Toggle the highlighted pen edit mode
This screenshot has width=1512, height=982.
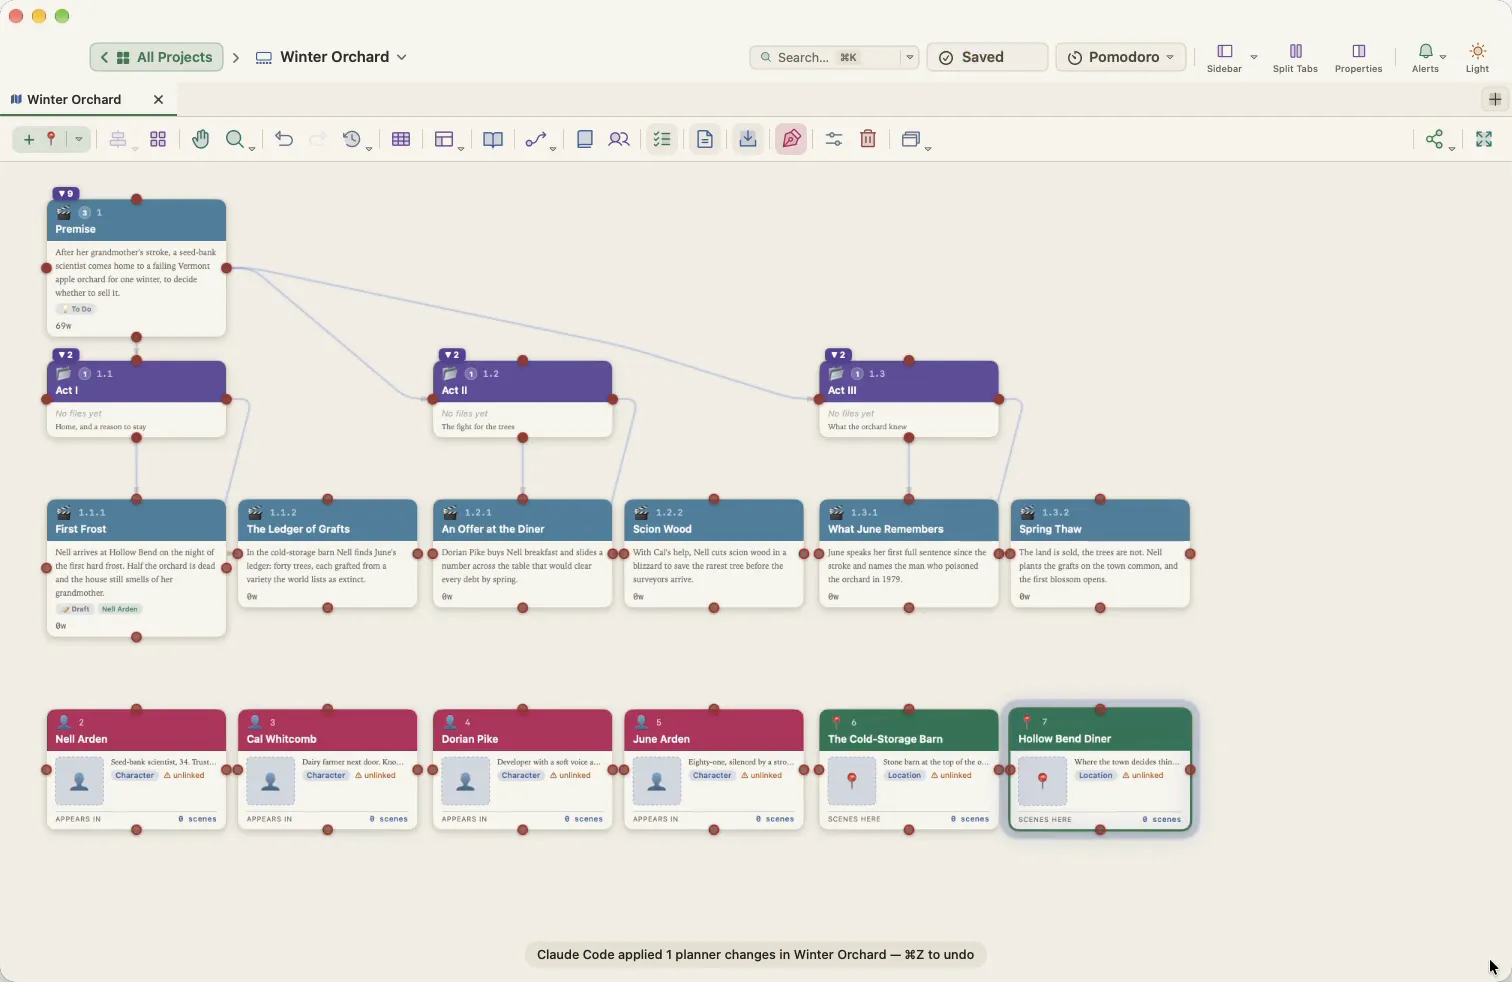pyautogui.click(x=791, y=139)
